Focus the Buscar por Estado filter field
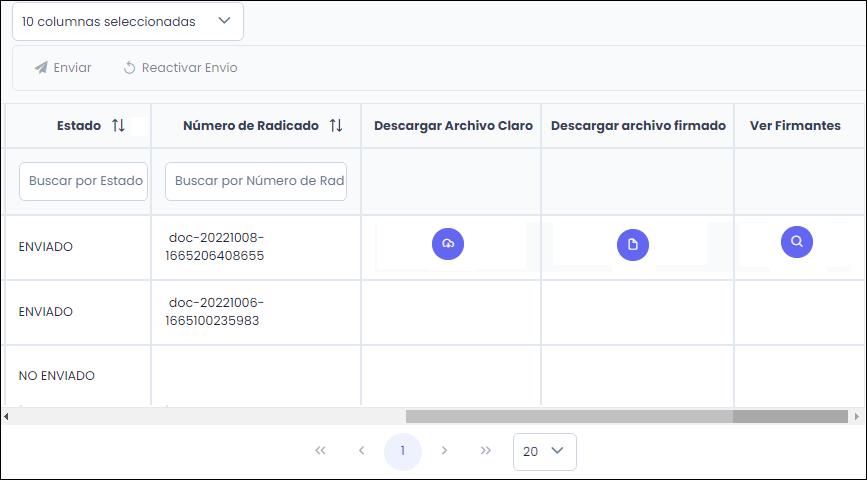Viewport: 868px width, 480px height. [x=83, y=181]
